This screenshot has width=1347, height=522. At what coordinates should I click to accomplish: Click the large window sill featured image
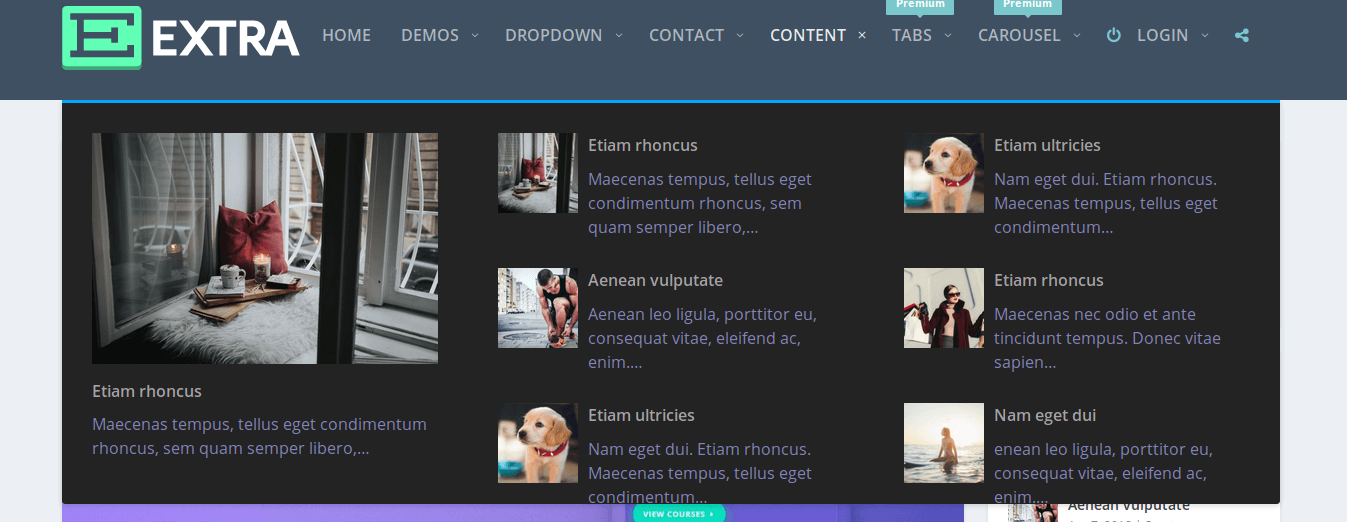(264, 248)
